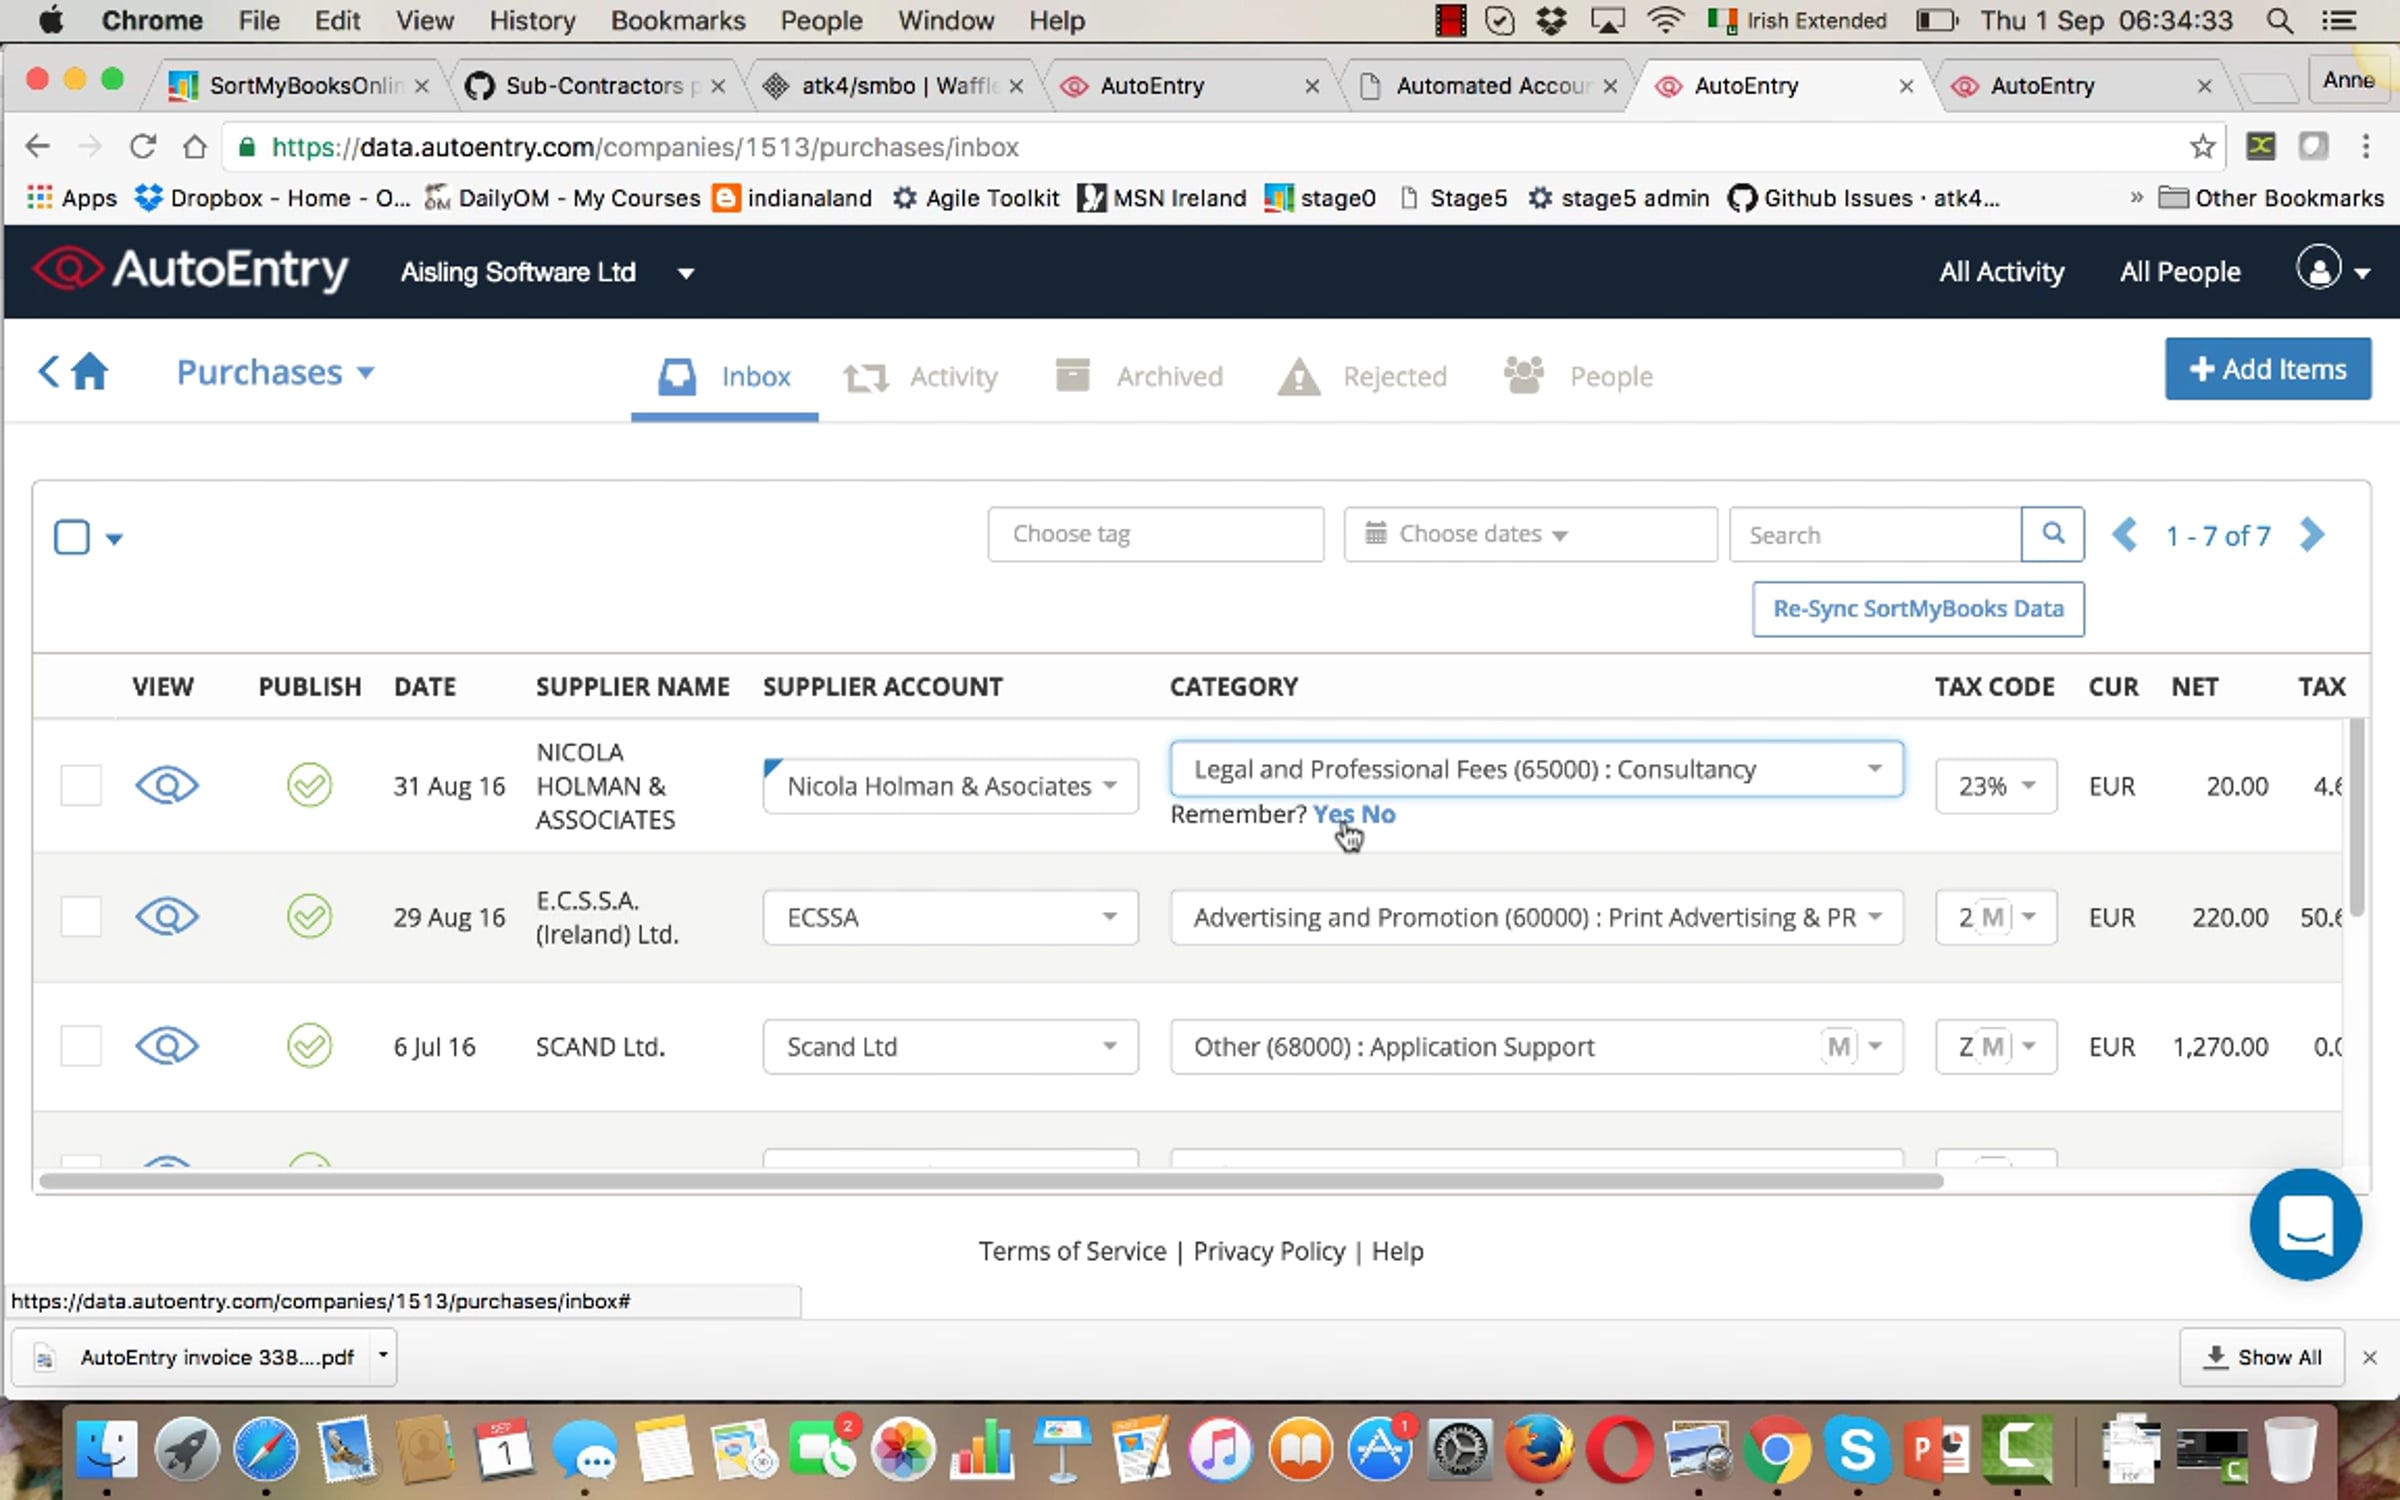Click the horizontal scrollbar under the table
Image resolution: width=2400 pixels, height=1500 pixels.
click(990, 1181)
